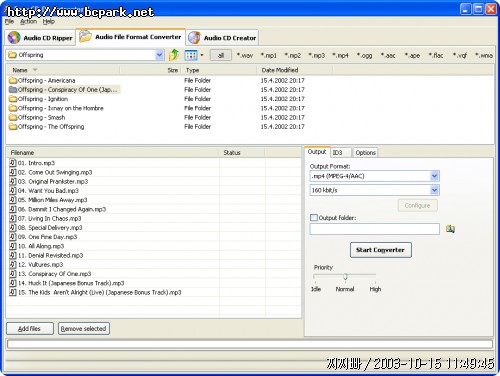Select Offspring - Conspiracy Of One folder row
The image size is (500, 376).
64,90
